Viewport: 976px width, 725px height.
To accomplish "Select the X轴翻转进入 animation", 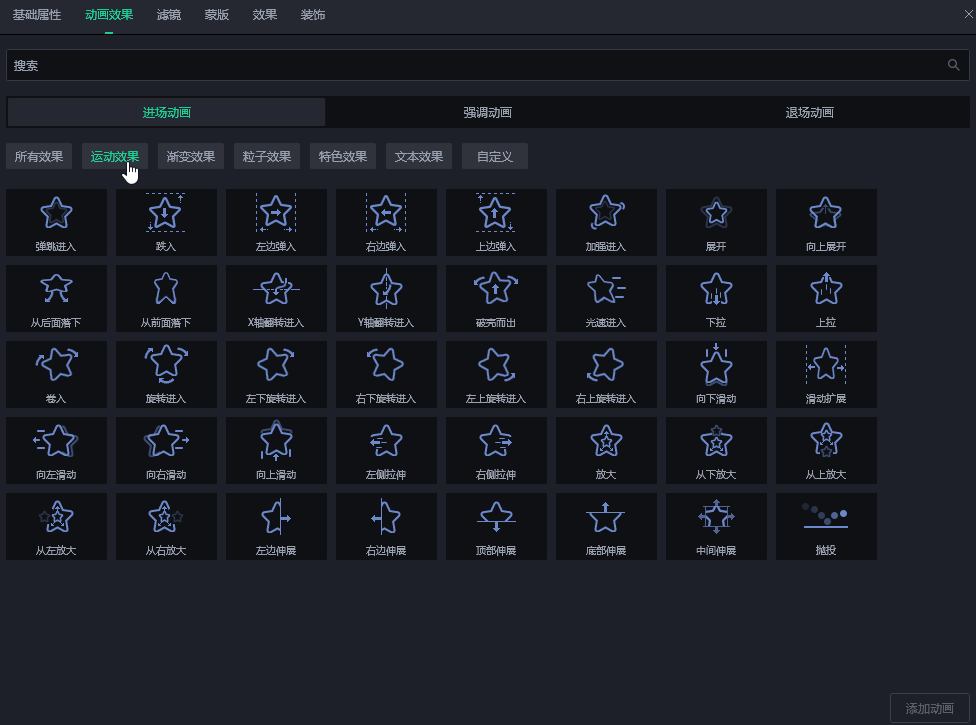I will (276, 298).
